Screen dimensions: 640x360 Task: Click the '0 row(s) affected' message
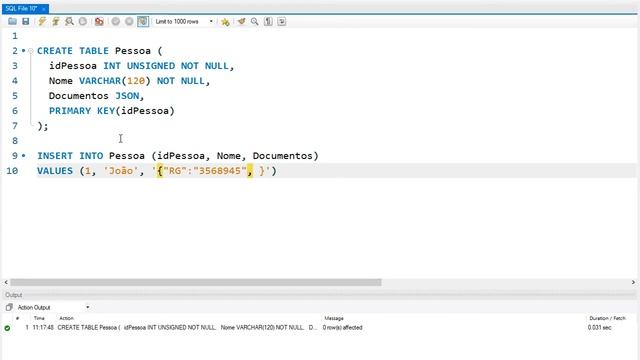click(x=342, y=327)
